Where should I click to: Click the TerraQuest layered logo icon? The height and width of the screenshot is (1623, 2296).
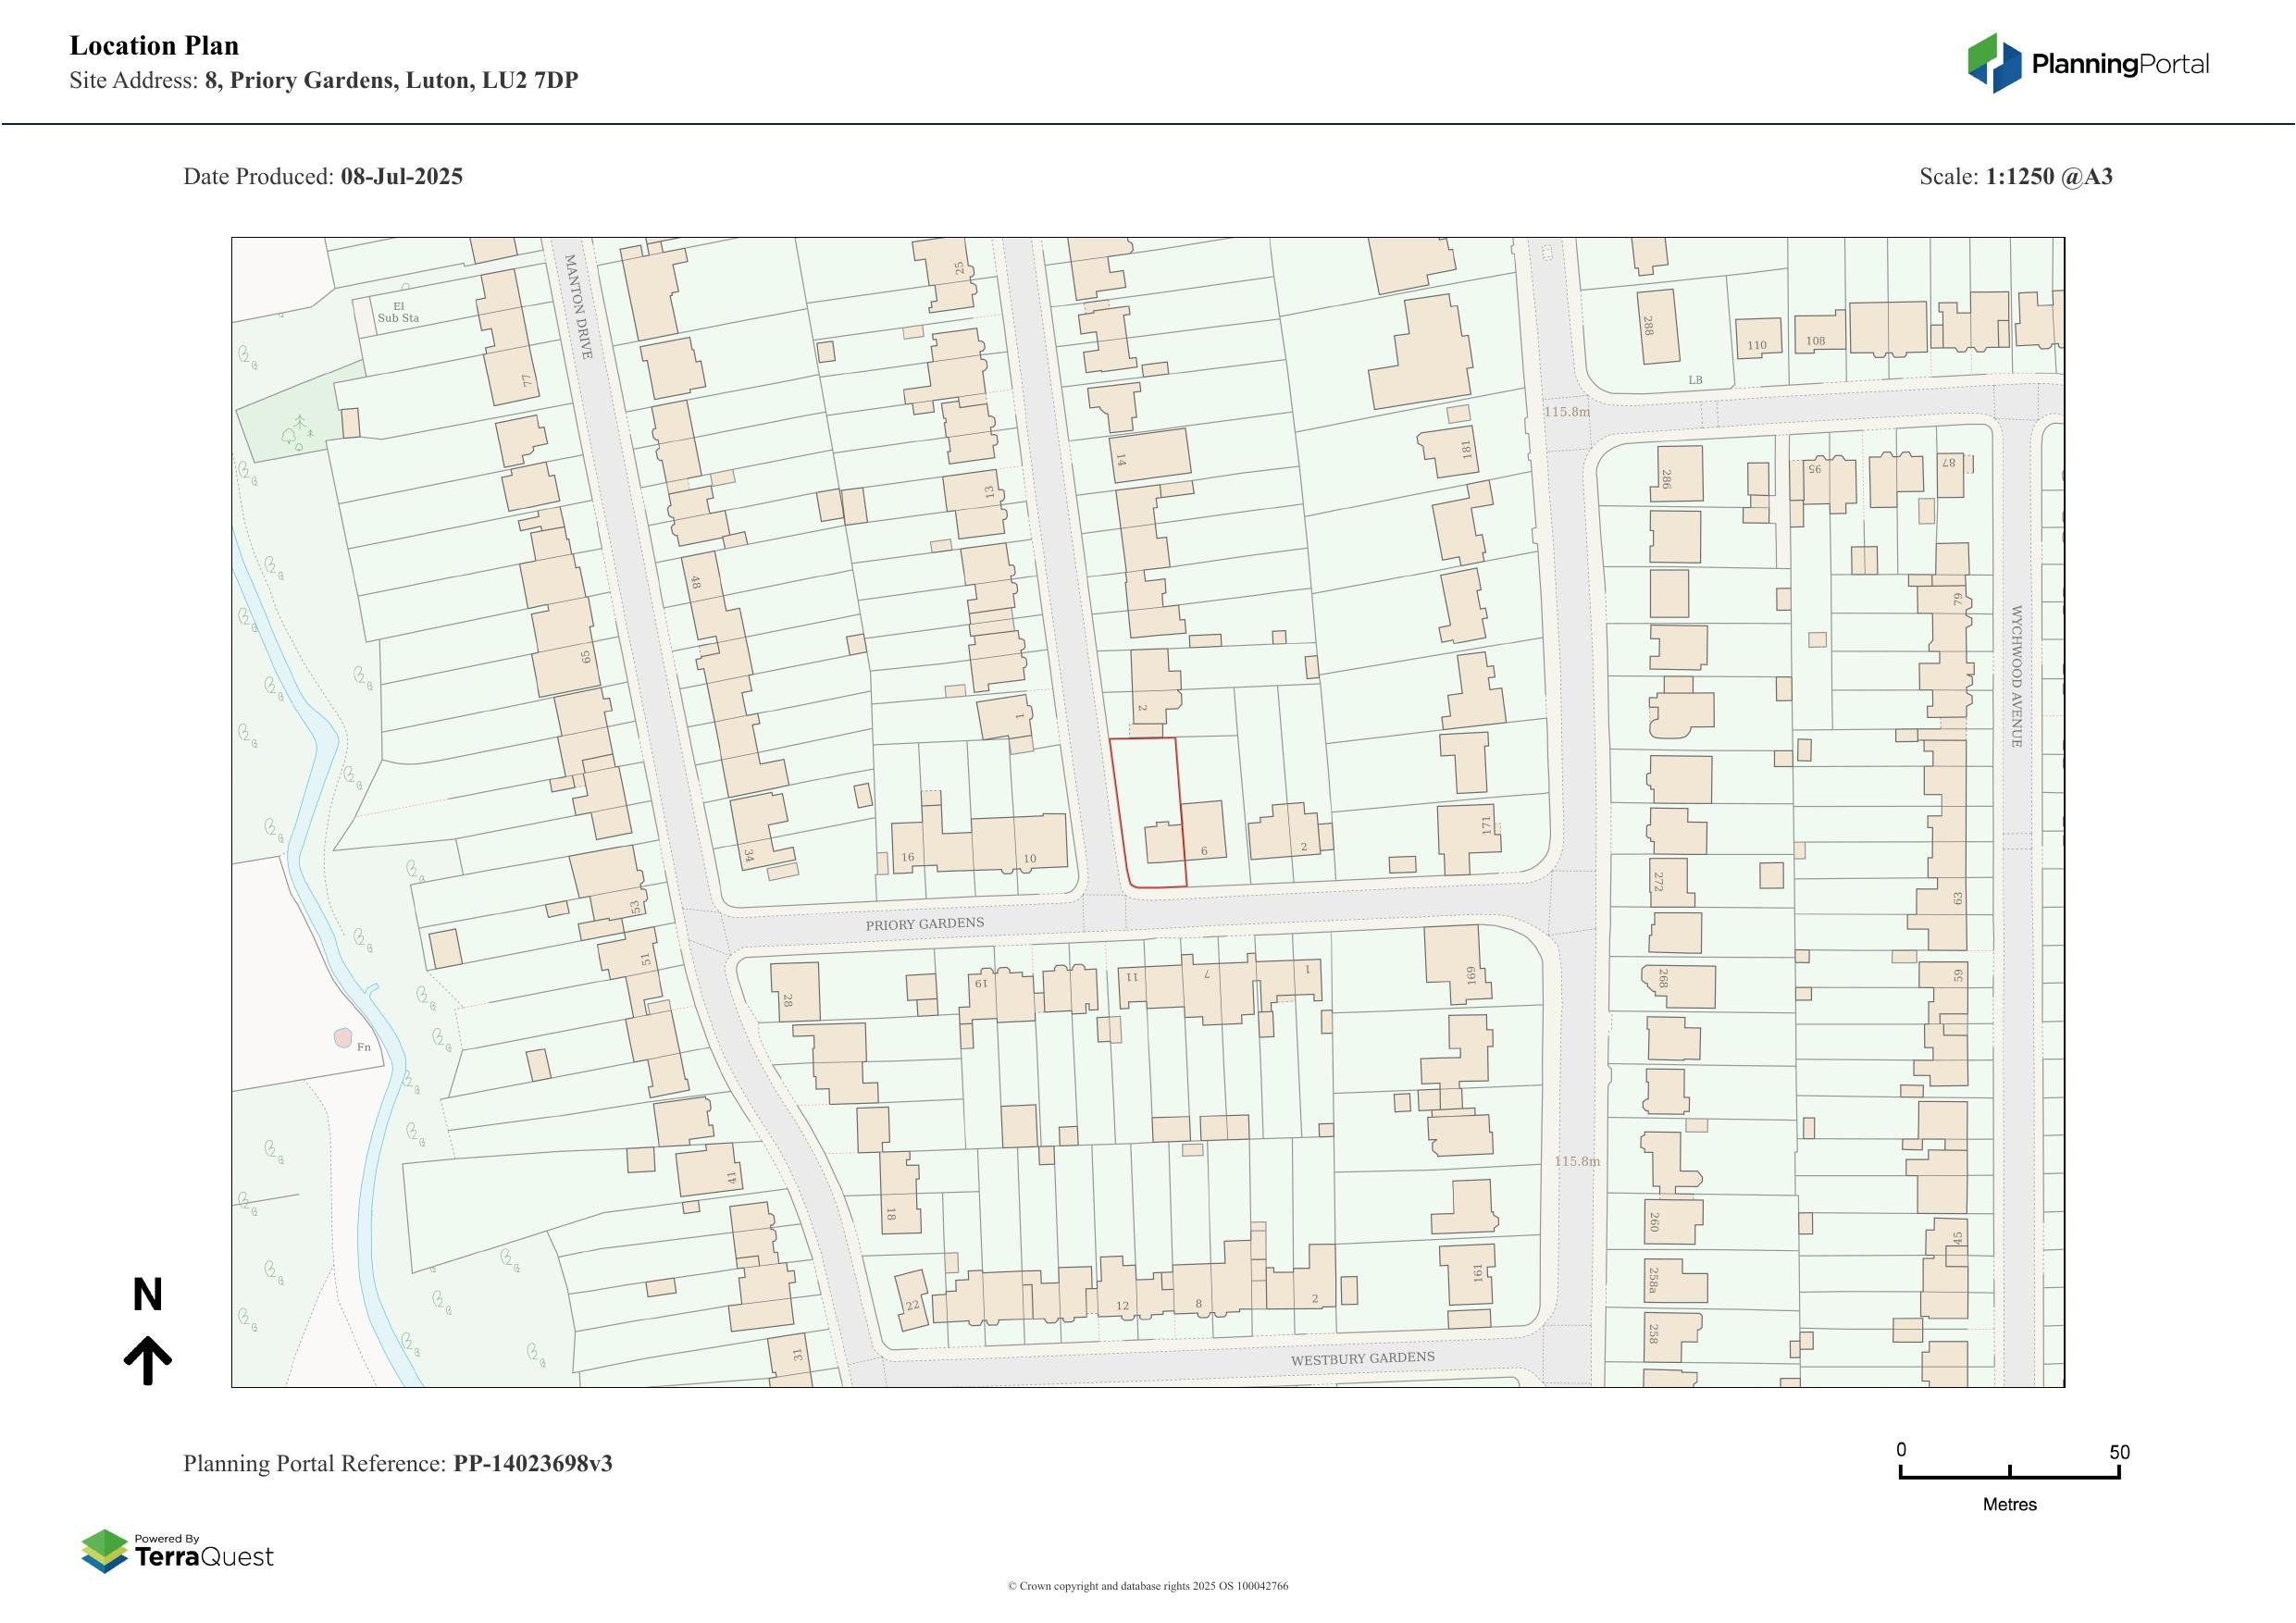pyautogui.click(x=104, y=1551)
